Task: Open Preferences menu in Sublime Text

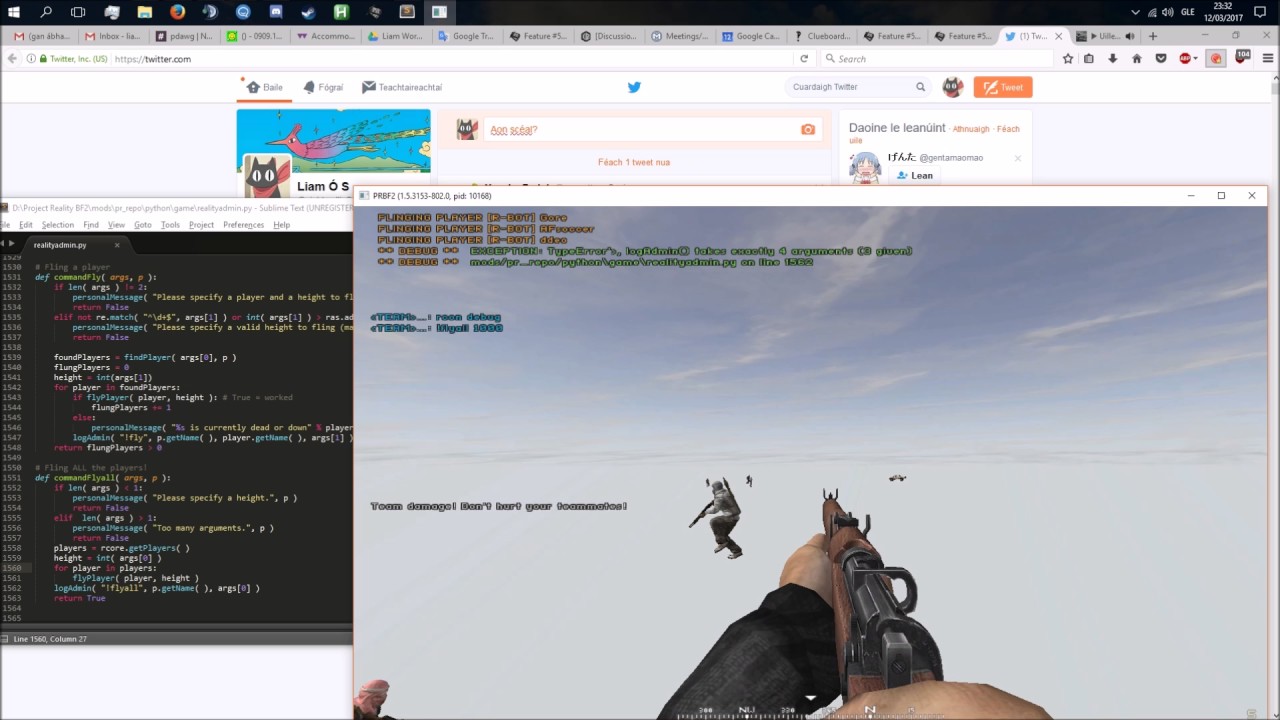Action: click(x=243, y=225)
